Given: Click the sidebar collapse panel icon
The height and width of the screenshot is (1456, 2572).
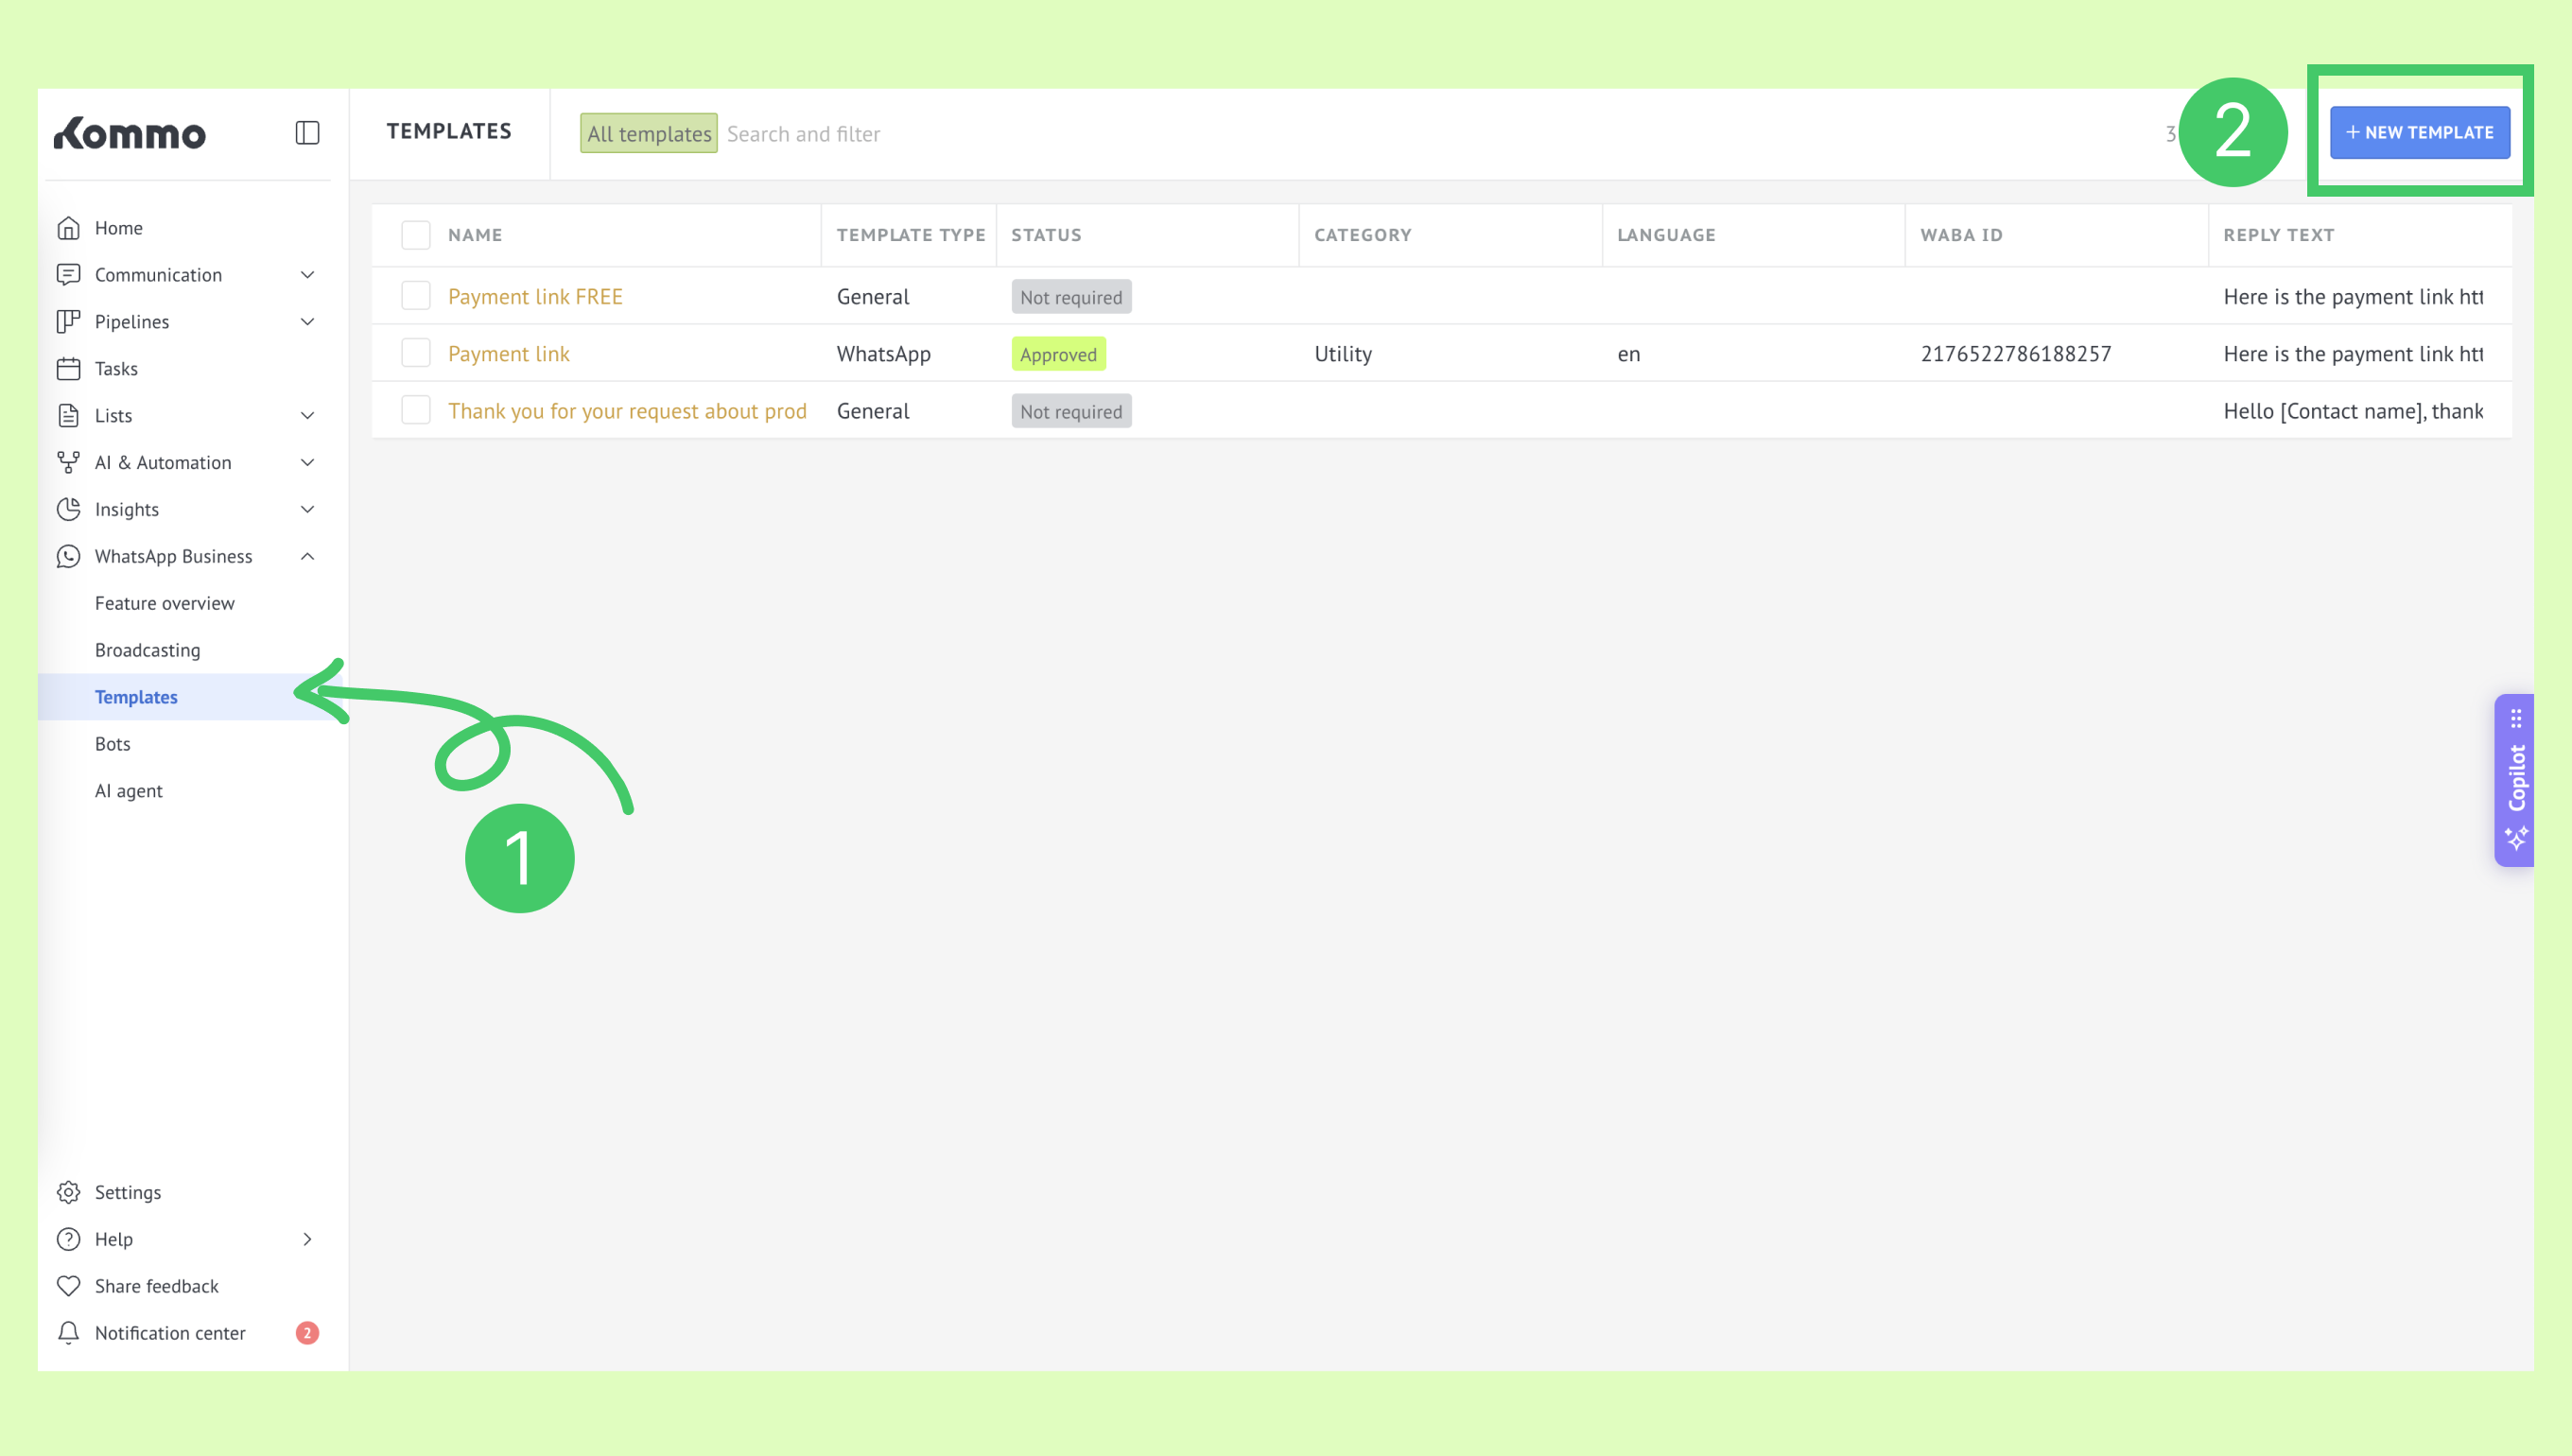Looking at the screenshot, I should [x=307, y=133].
